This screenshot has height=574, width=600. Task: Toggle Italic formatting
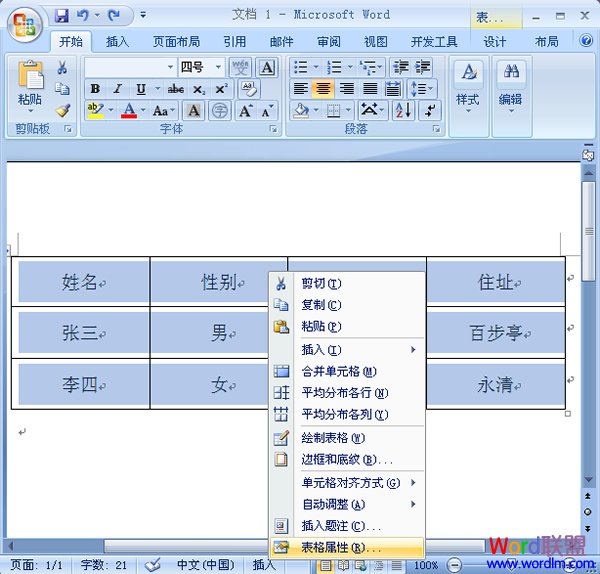(118, 89)
